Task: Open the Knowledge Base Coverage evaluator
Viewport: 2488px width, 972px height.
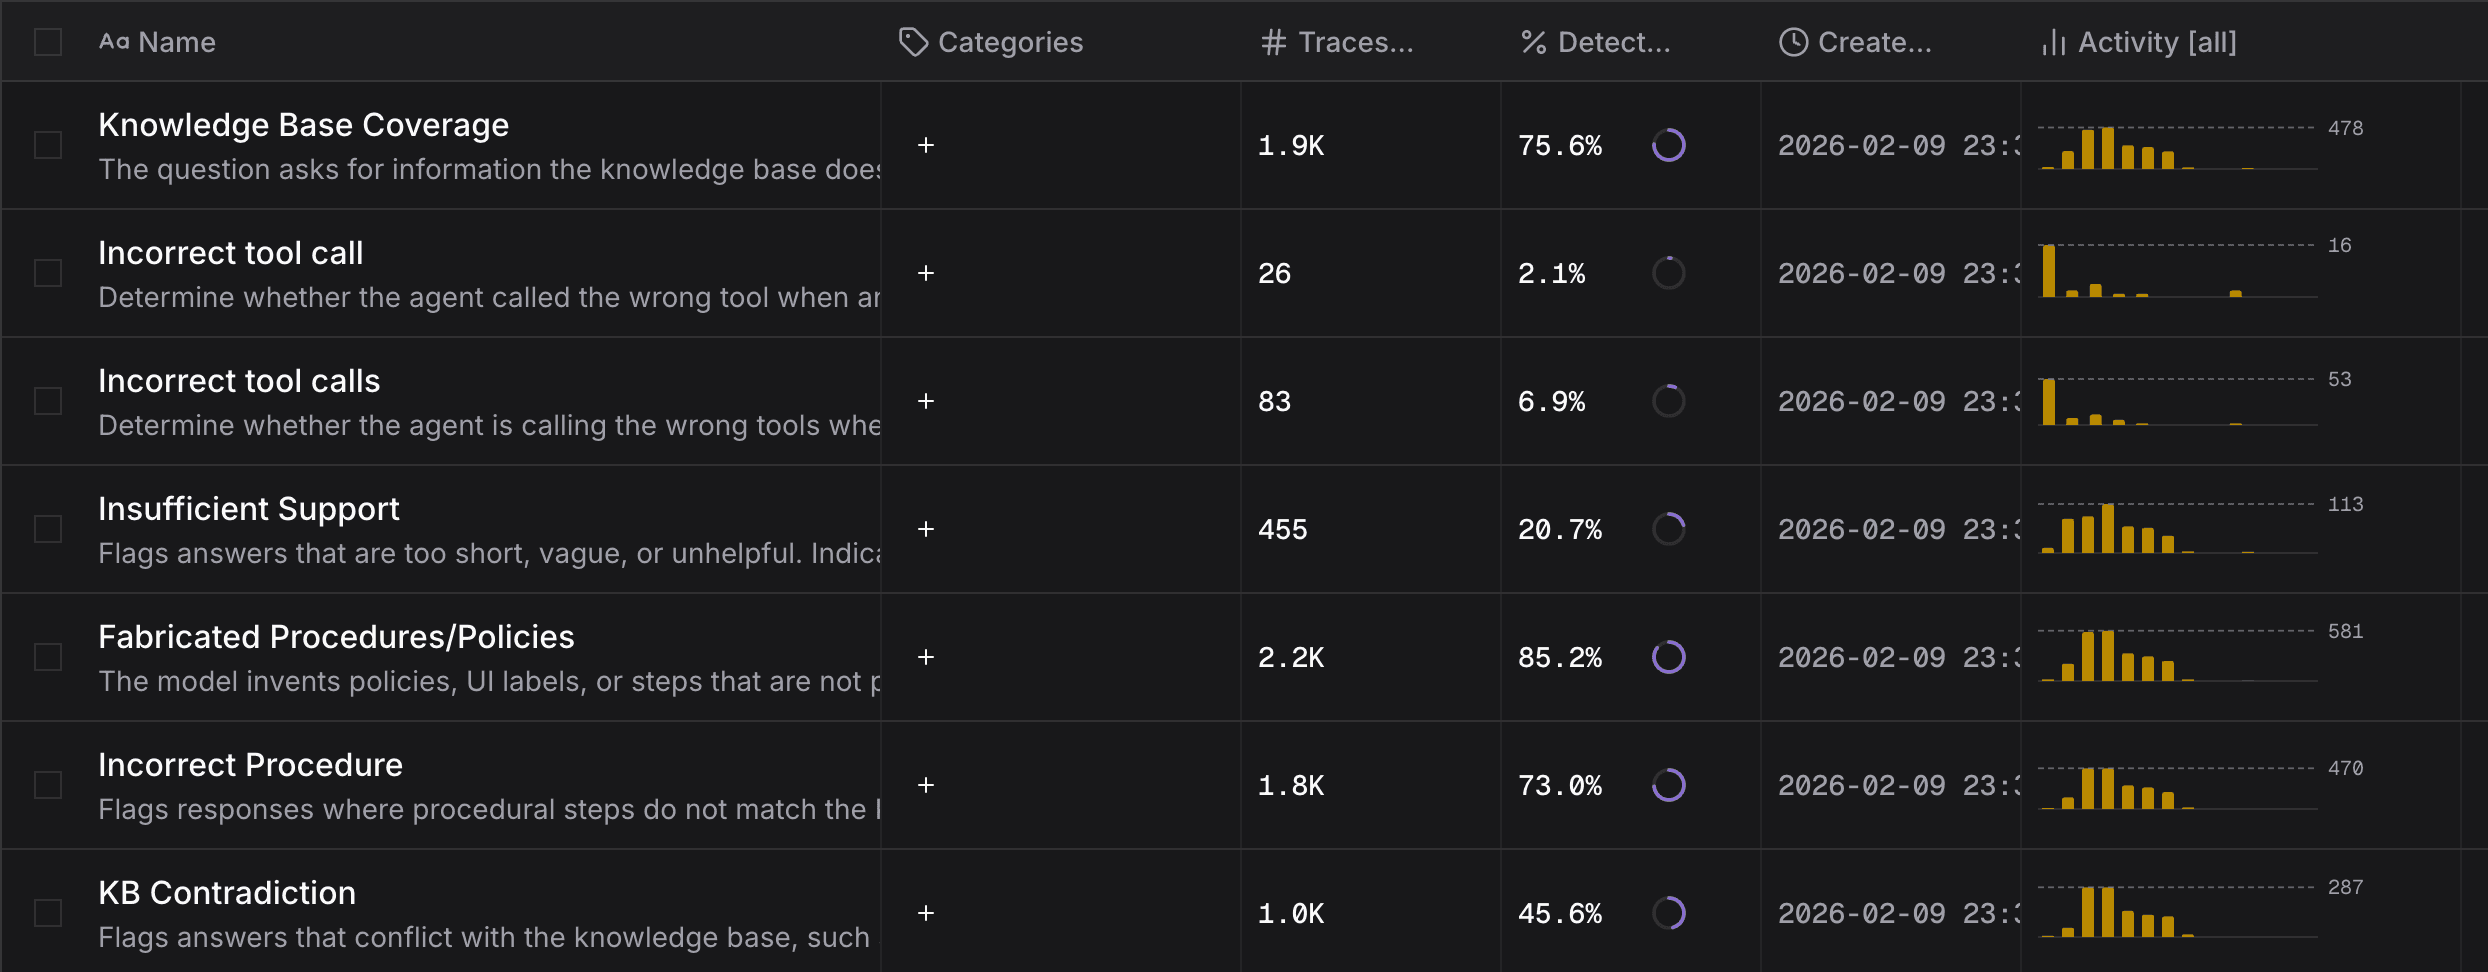Action: coord(303,125)
